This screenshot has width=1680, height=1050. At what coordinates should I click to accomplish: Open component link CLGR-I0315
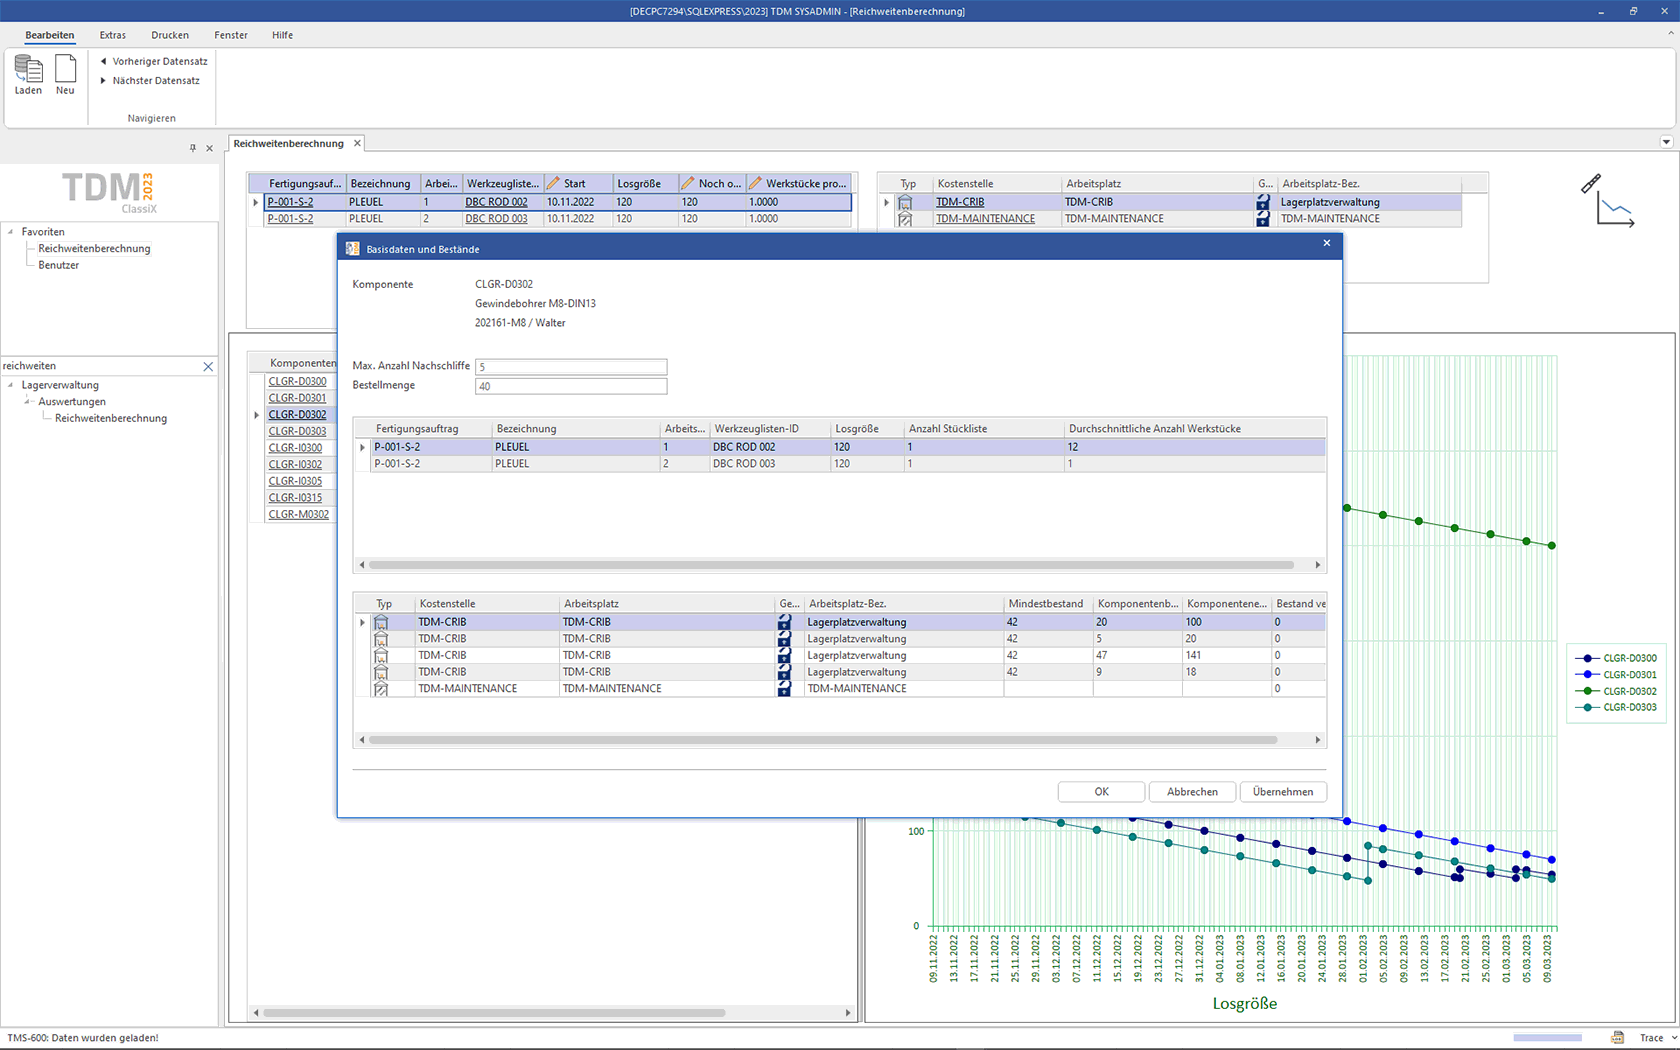[x=295, y=498]
